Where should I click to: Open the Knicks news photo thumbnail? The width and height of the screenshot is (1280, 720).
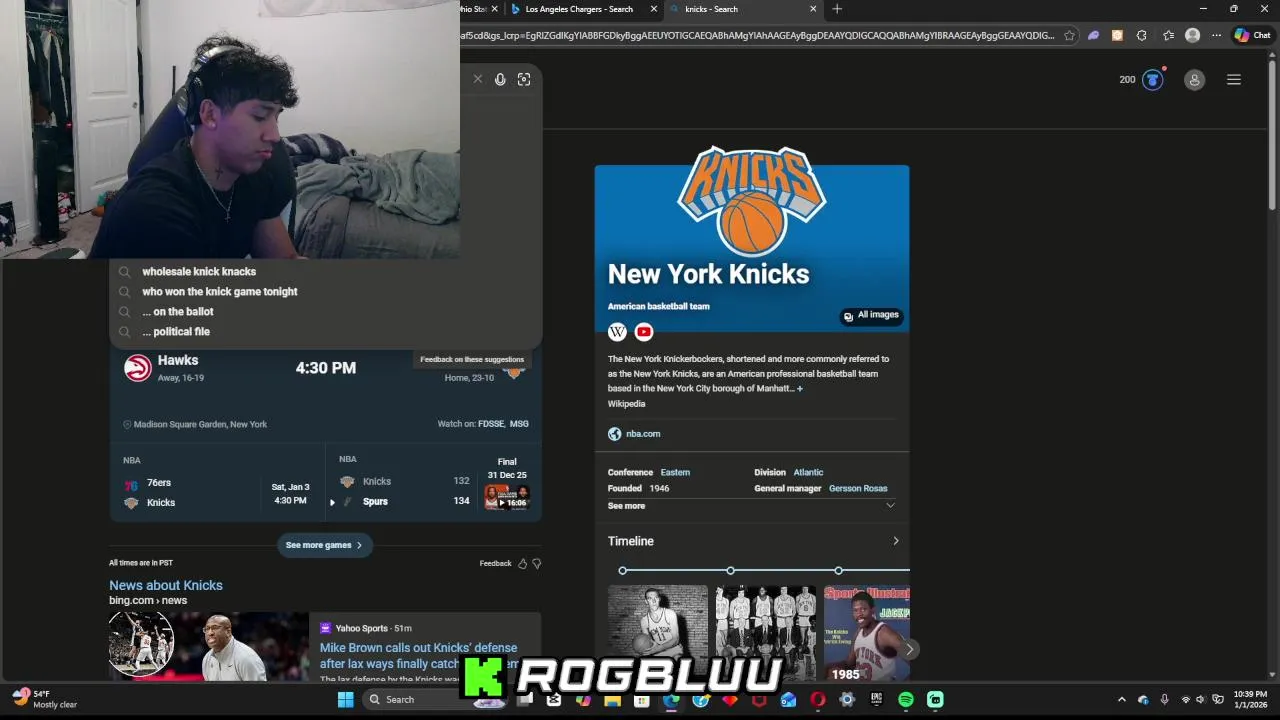pos(209,646)
